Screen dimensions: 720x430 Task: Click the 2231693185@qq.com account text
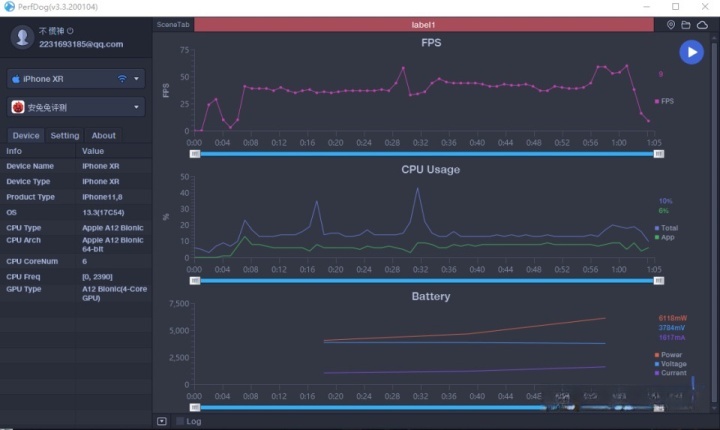(x=81, y=44)
